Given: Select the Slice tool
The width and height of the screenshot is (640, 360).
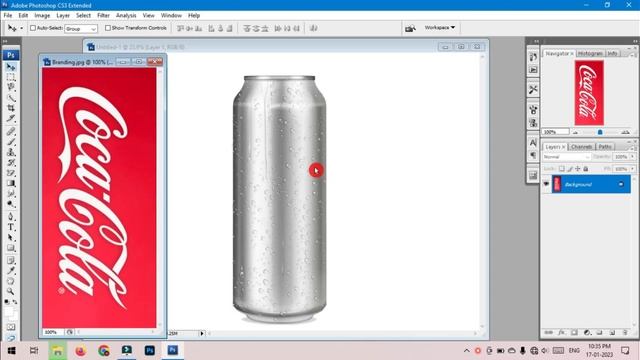Looking at the screenshot, I should [x=11, y=118].
